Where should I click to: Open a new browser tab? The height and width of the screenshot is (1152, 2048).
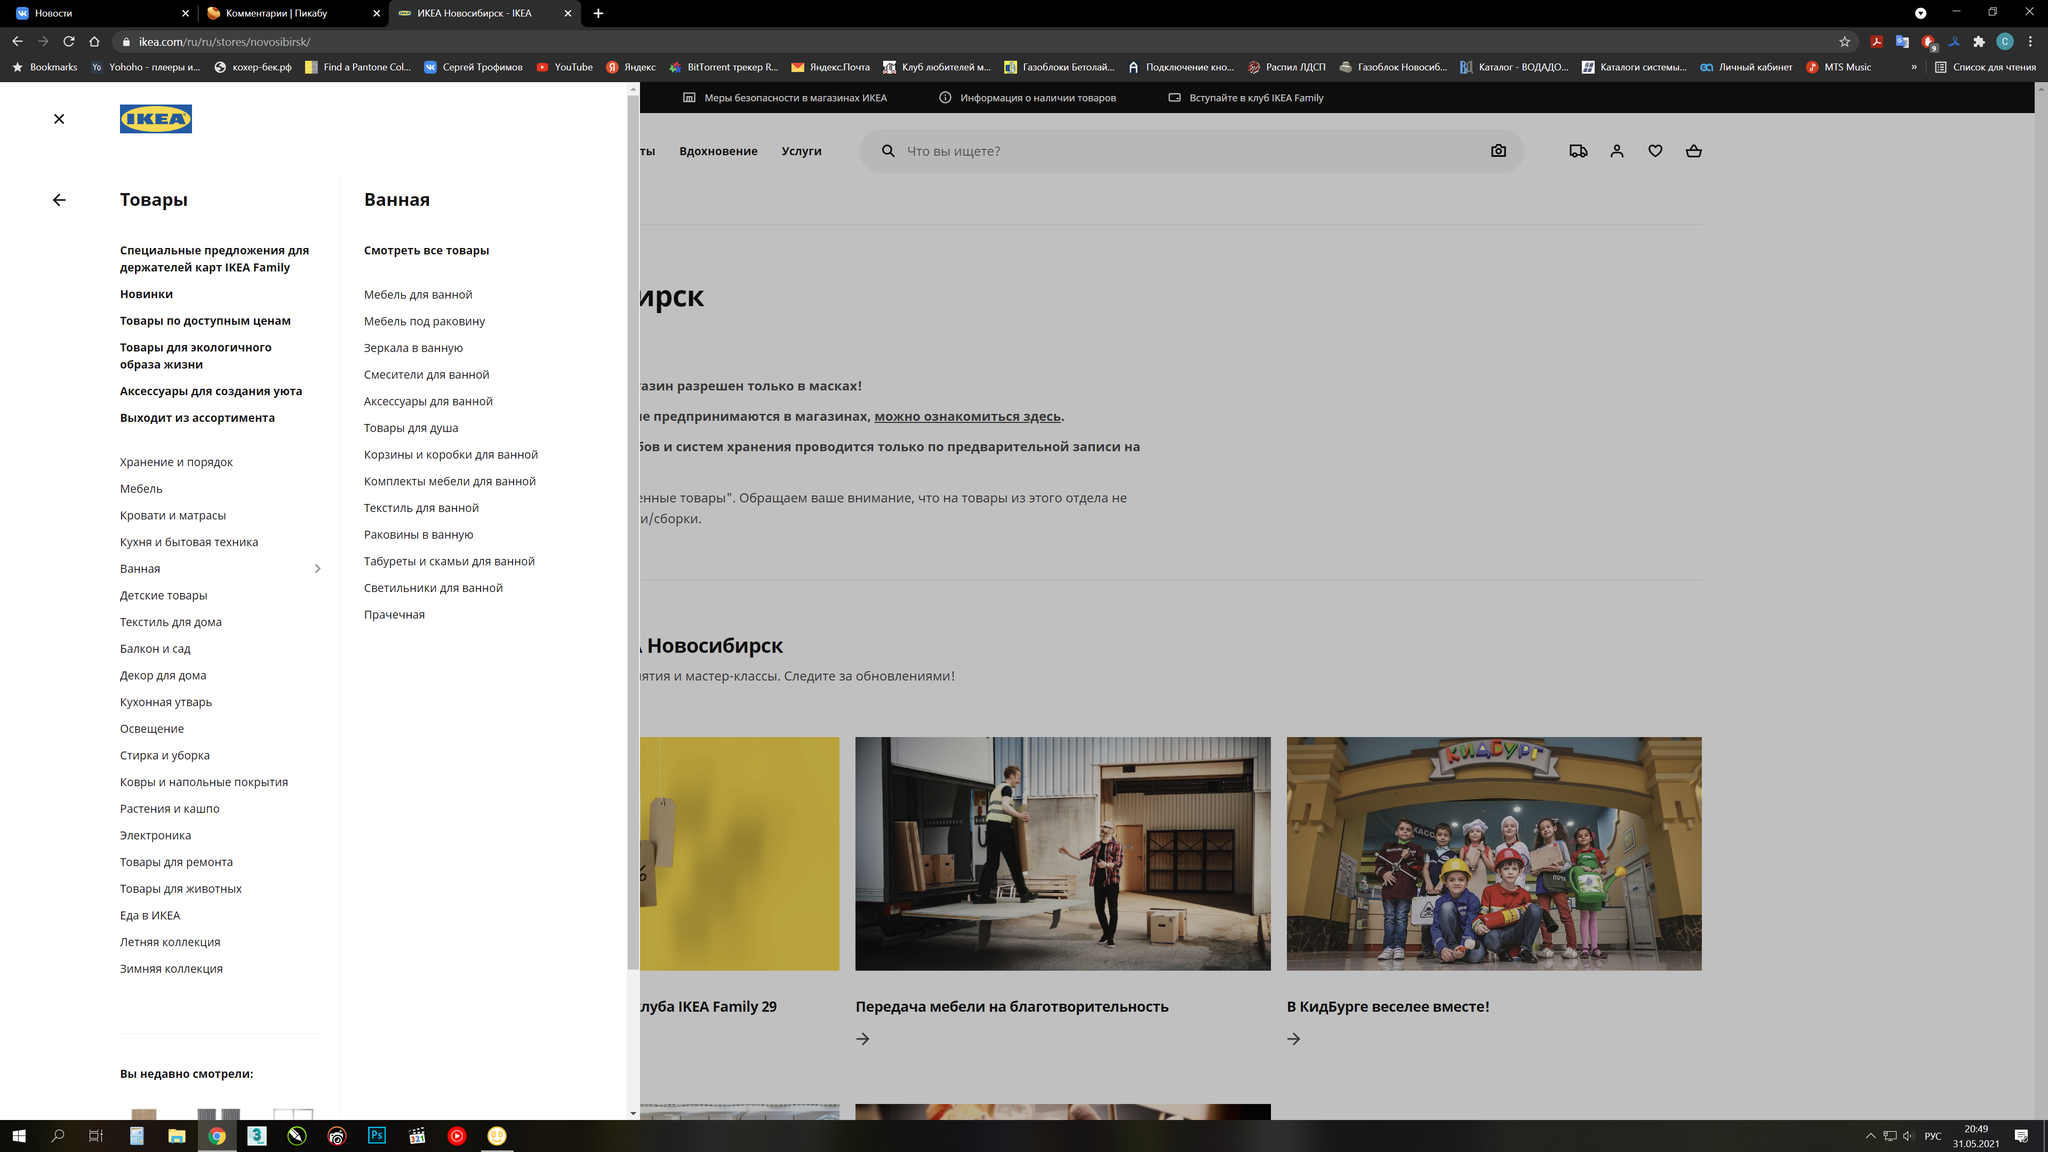598,13
